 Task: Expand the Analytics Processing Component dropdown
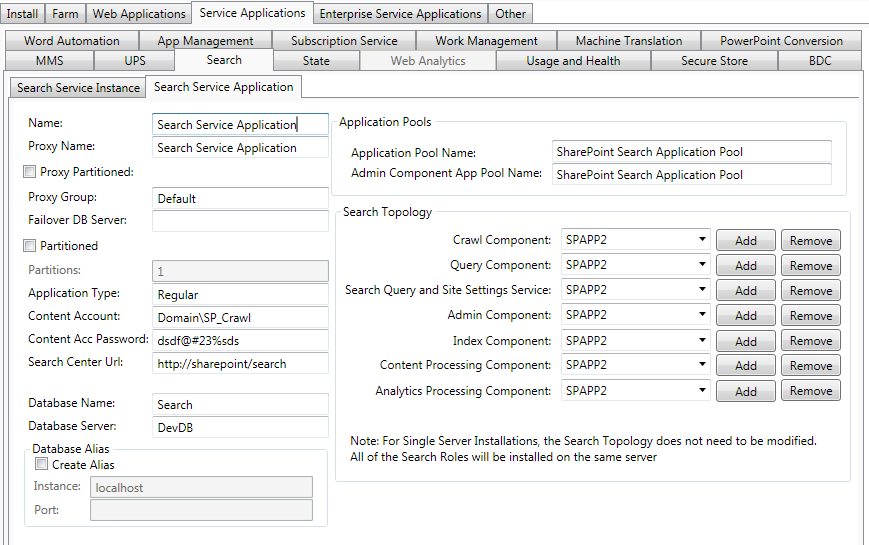[x=702, y=390]
